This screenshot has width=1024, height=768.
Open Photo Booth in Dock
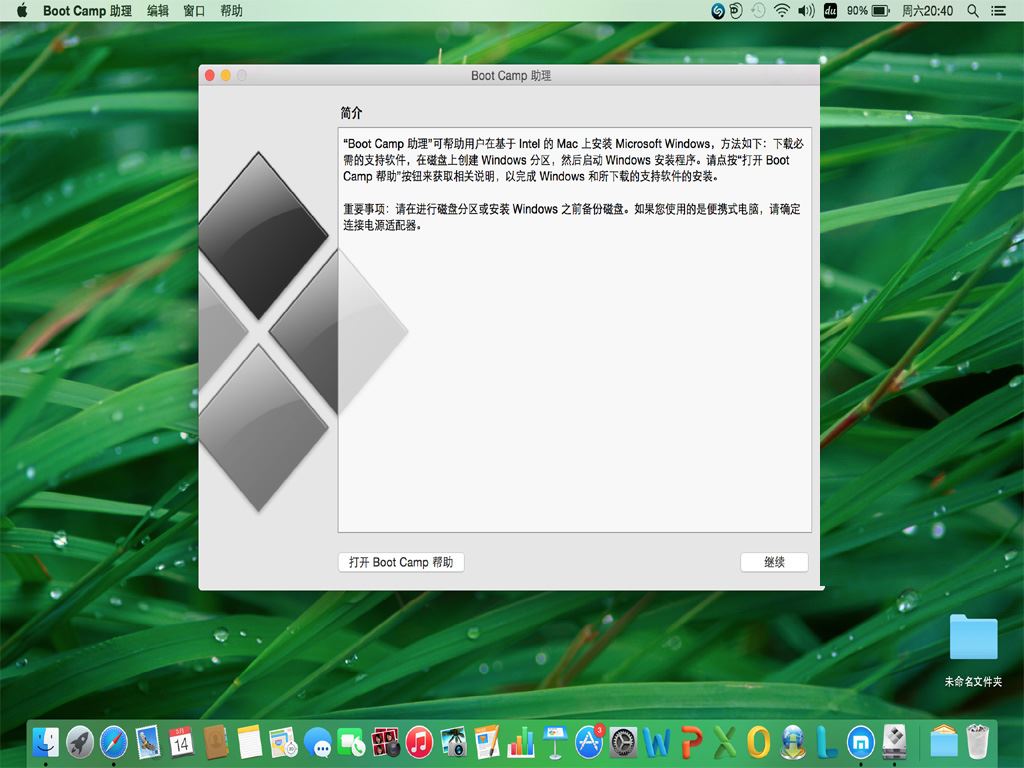pyautogui.click(x=385, y=742)
